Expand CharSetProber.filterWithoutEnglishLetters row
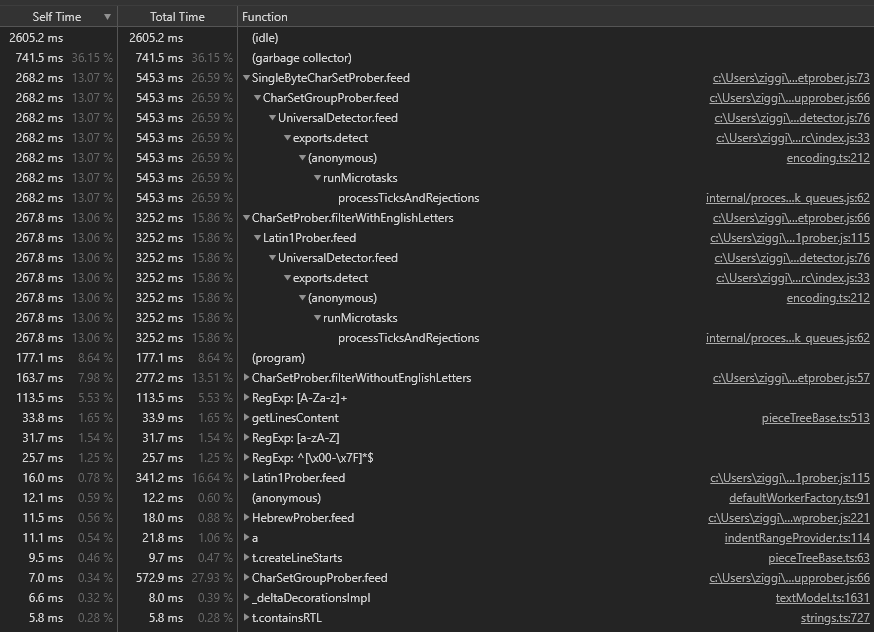The width and height of the screenshot is (874, 632). click(246, 378)
